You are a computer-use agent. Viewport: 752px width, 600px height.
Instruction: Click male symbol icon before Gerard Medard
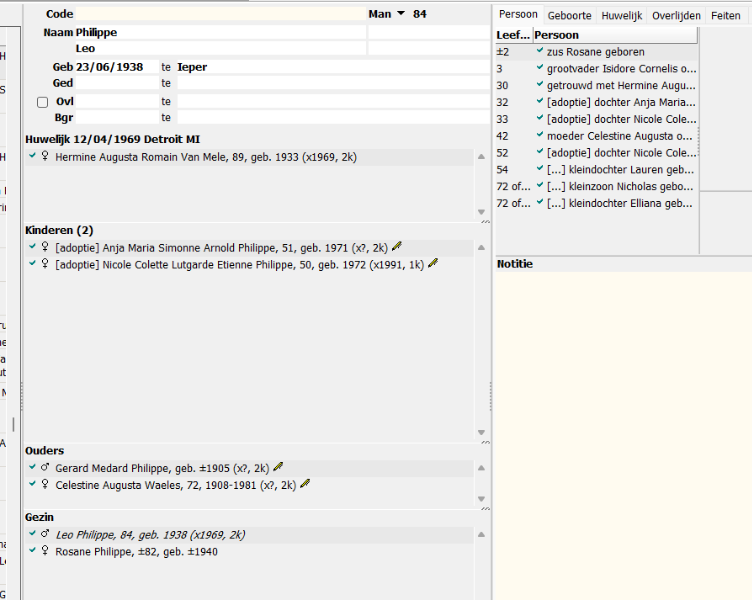(45, 468)
